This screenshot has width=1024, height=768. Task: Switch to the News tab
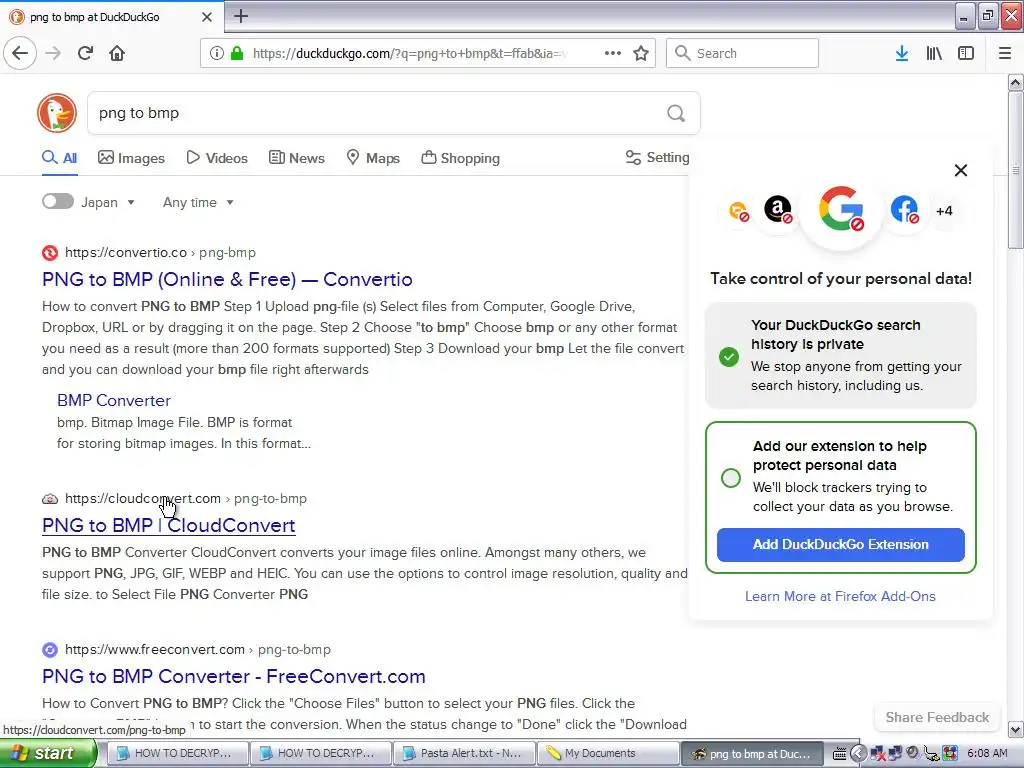pos(296,157)
